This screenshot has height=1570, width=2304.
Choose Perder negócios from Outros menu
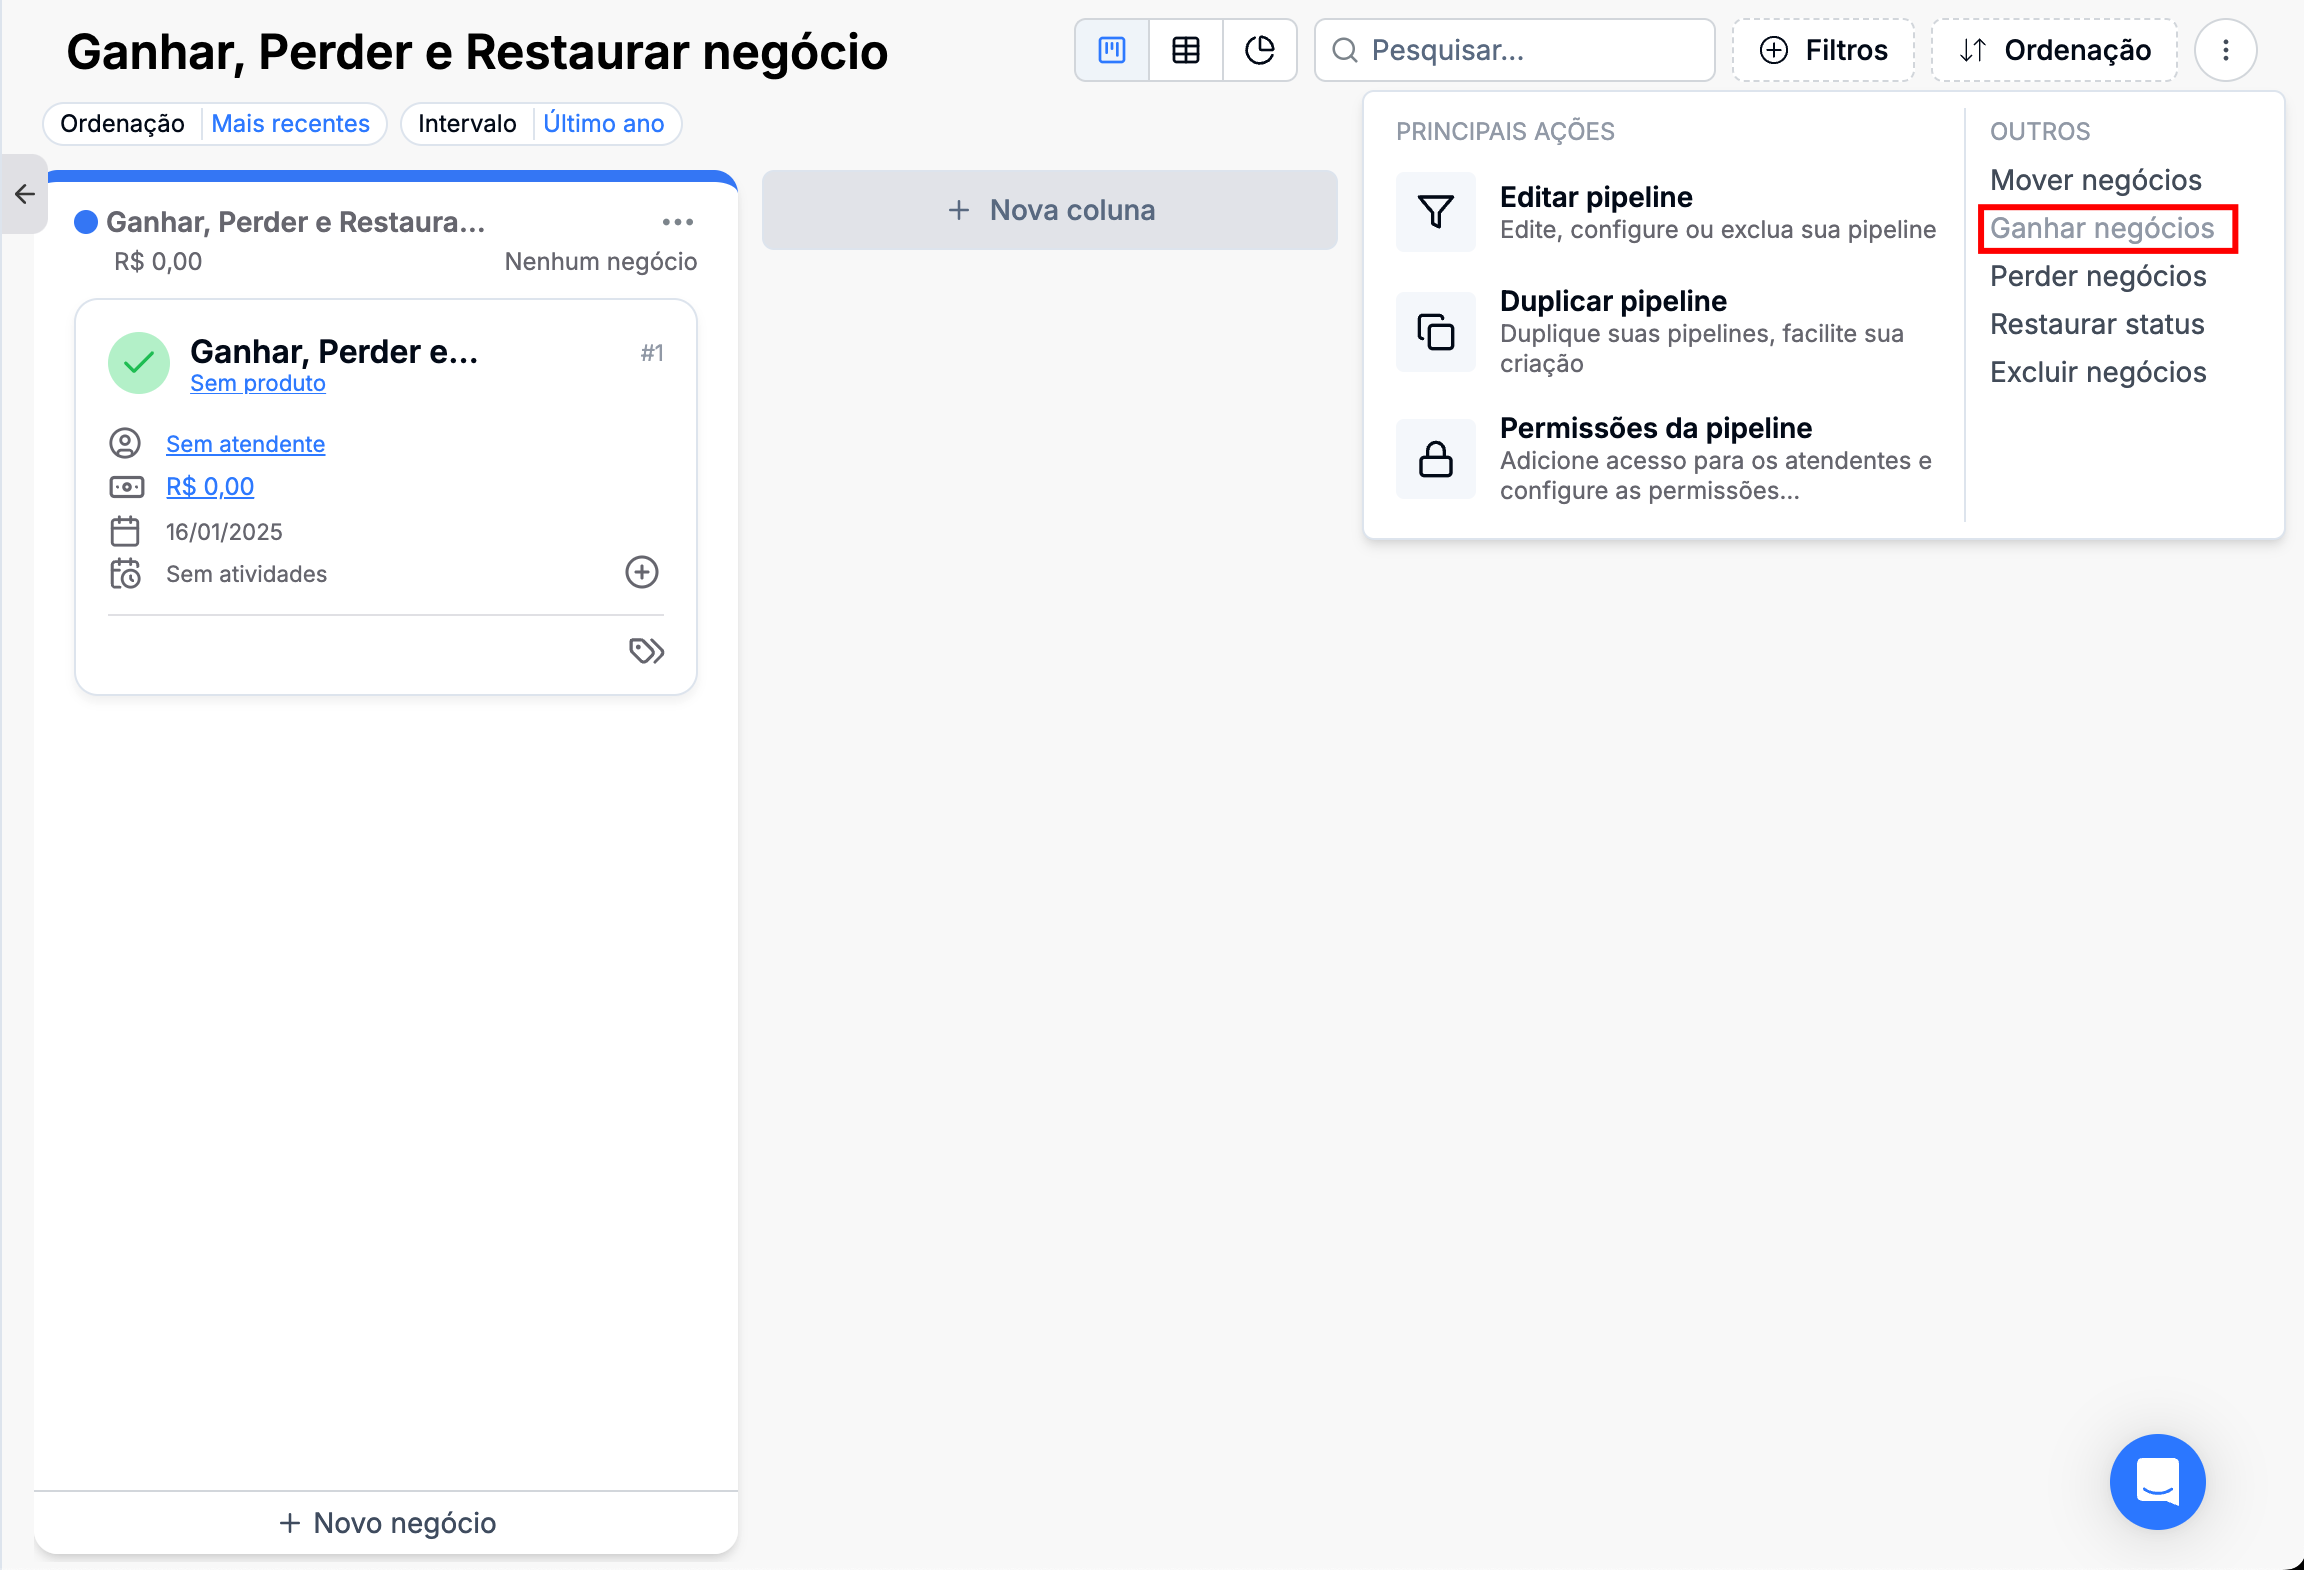coord(2097,276)
